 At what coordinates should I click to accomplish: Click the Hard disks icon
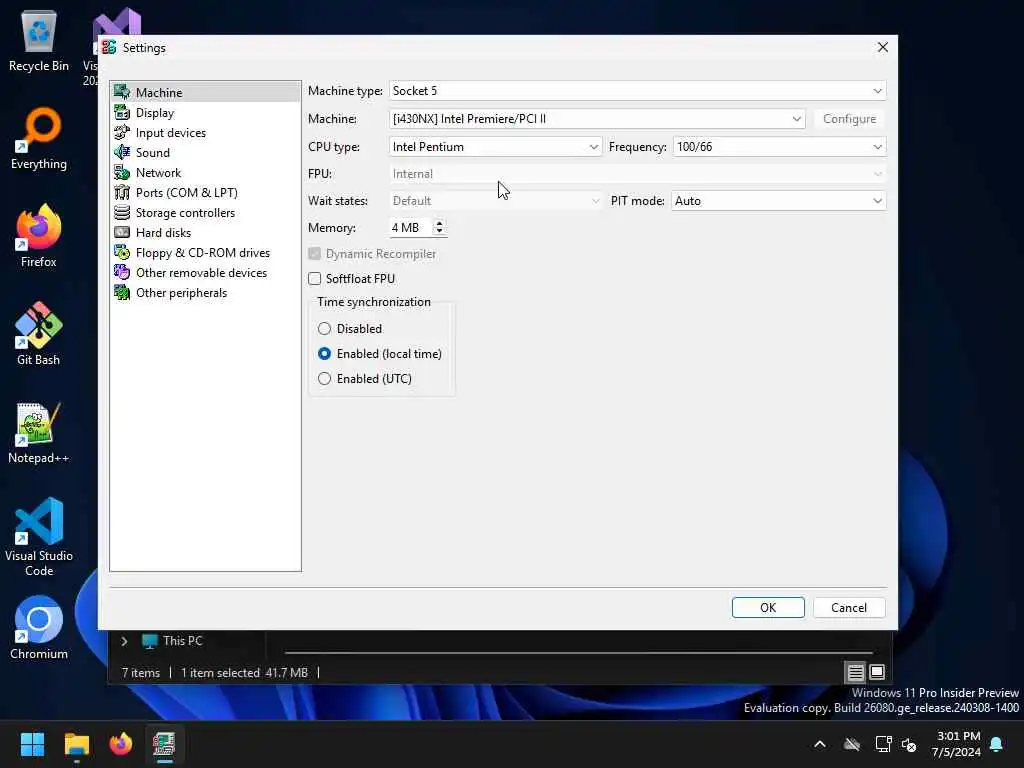(x=121, y=232)
